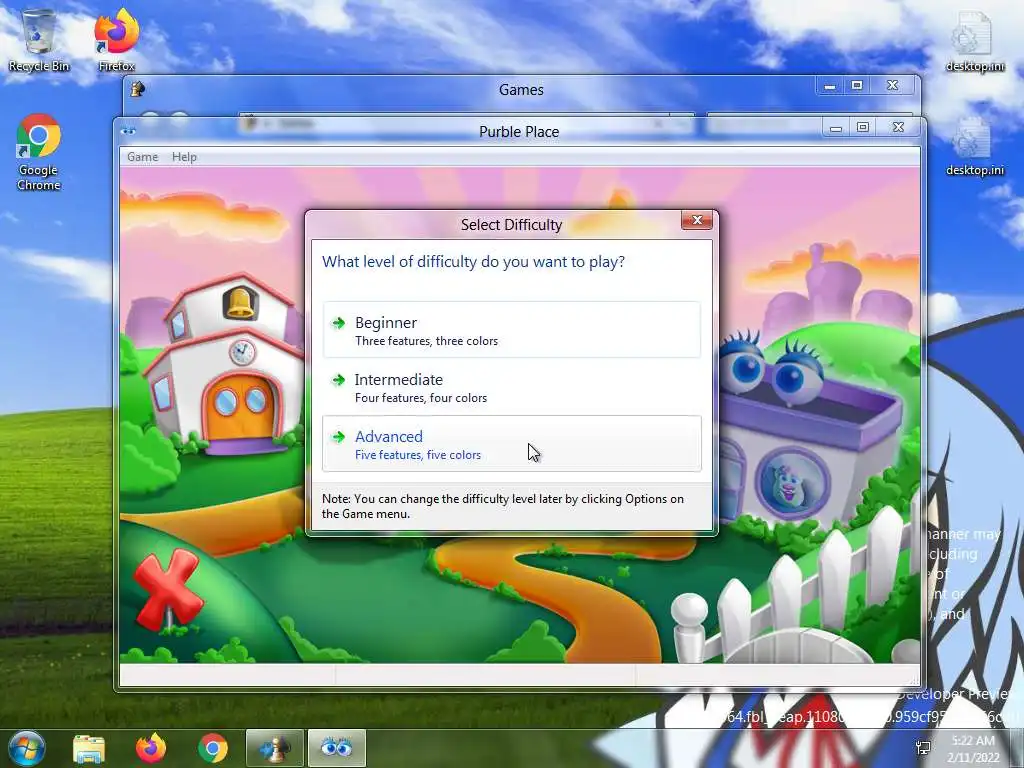Click the green arrow beside Intermediate

tap(338, 379)
